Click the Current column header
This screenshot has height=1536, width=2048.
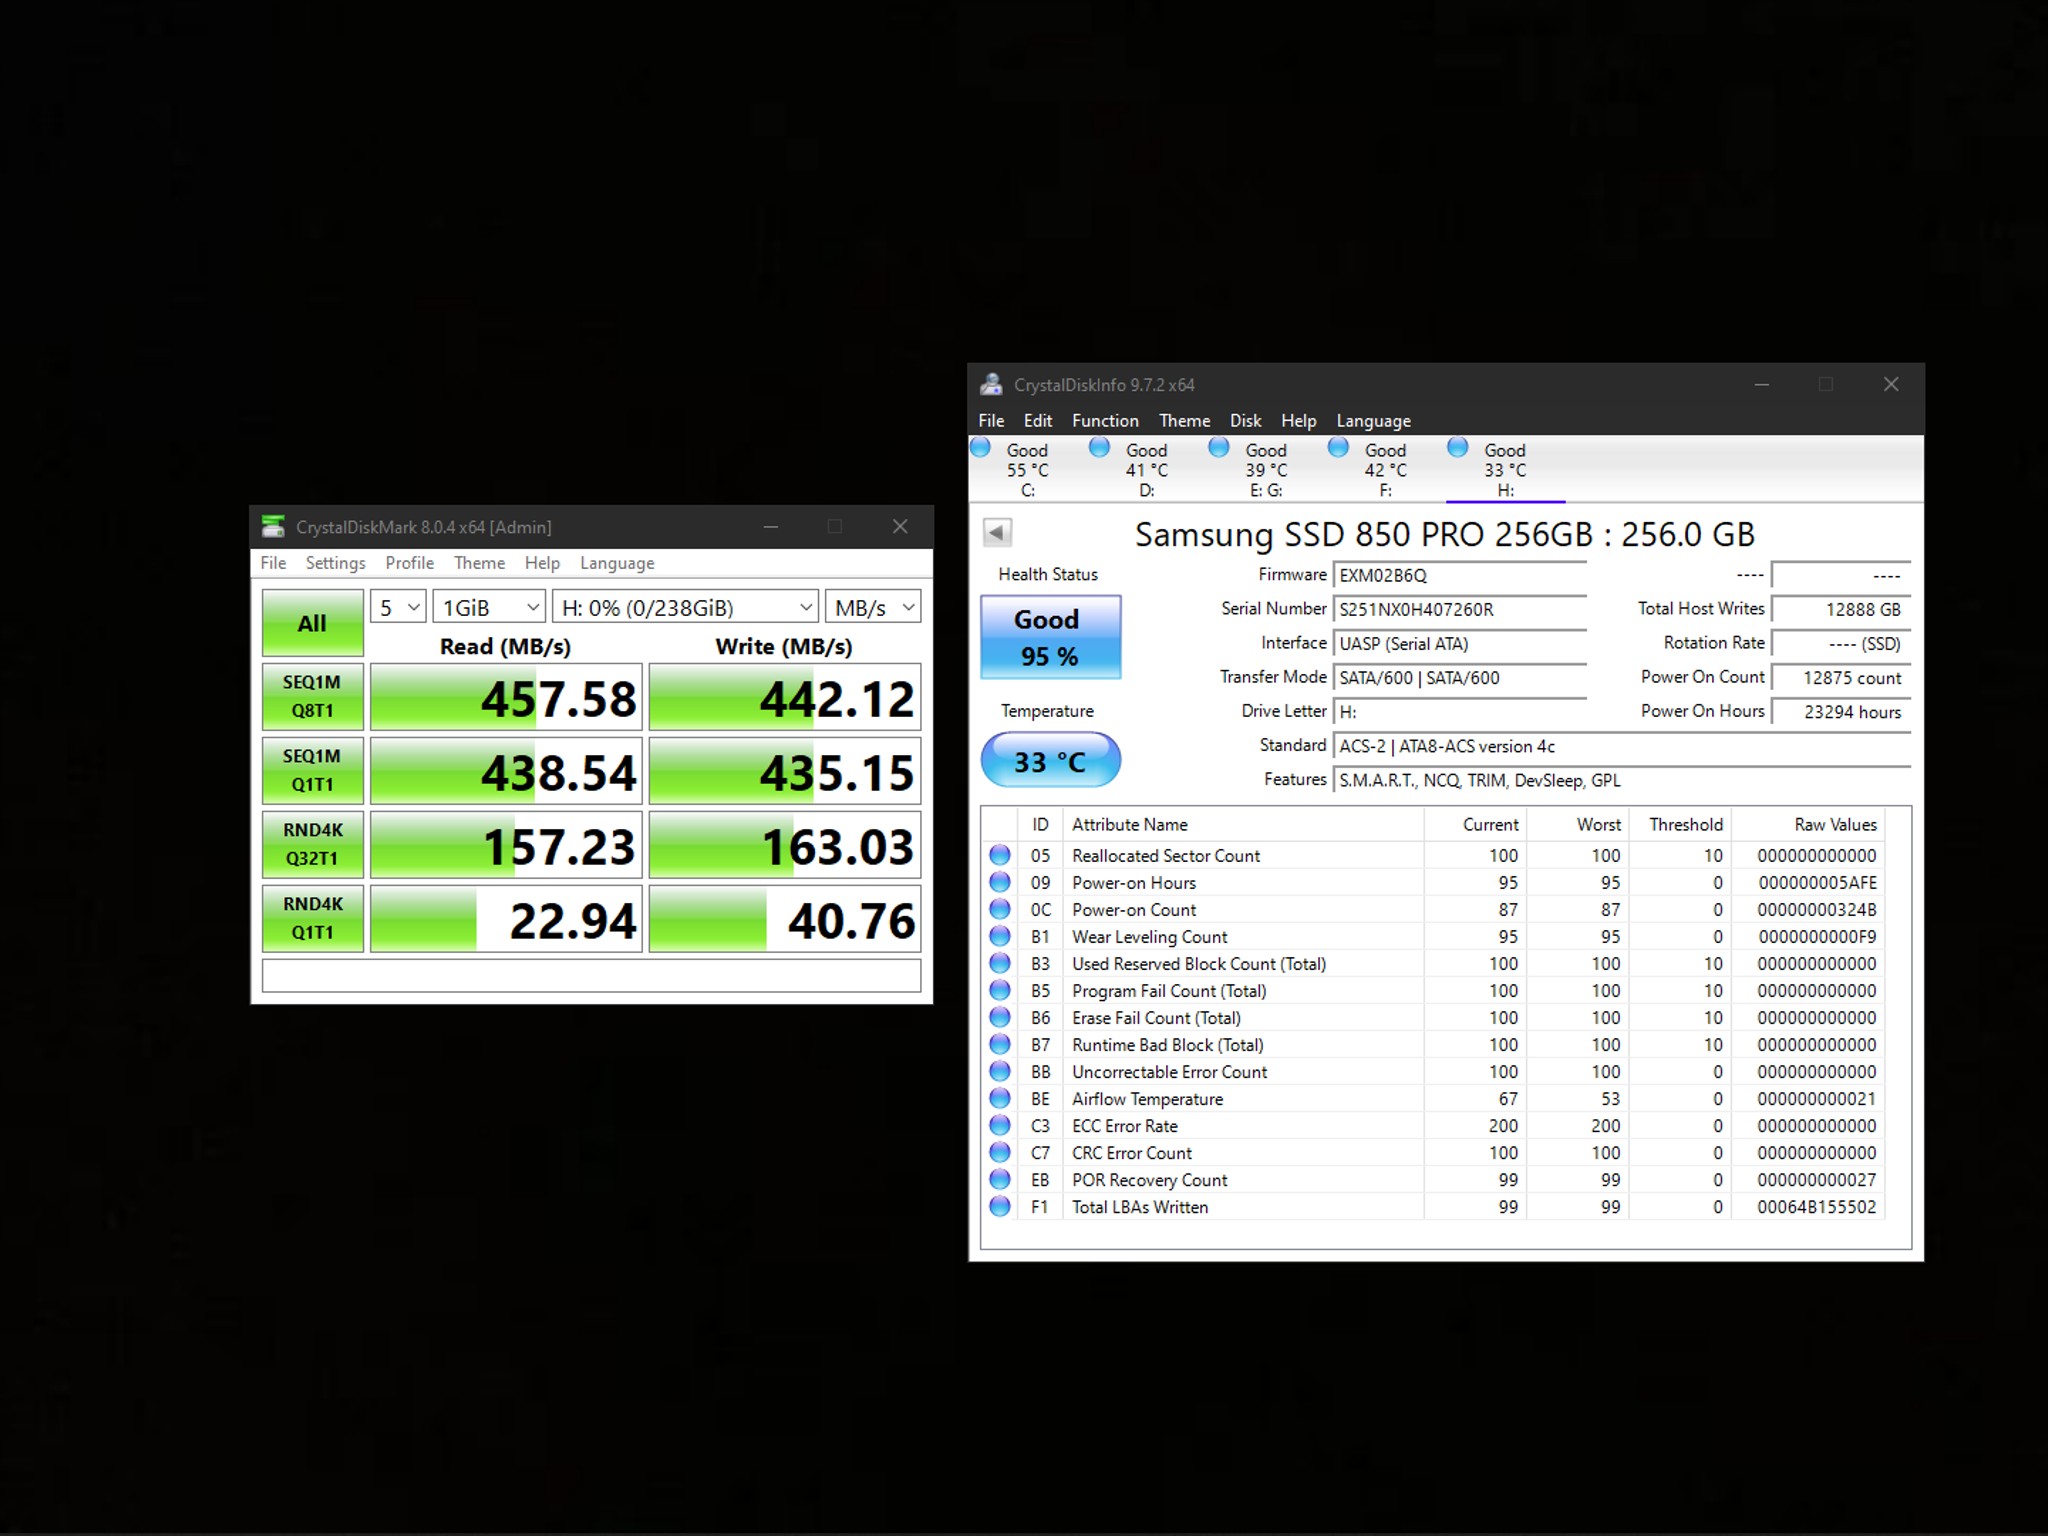point(1474,824)
